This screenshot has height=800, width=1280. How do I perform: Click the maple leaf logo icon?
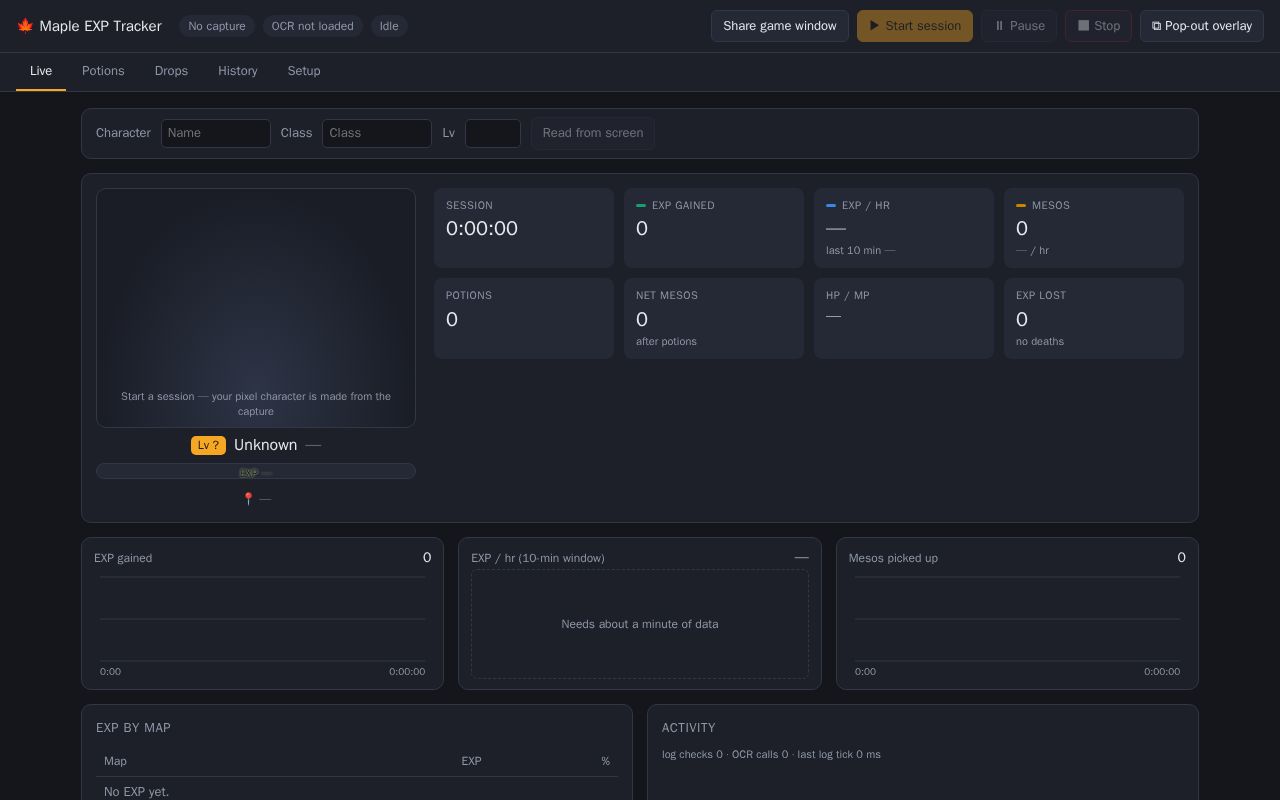pyautogui.click(x=25, y=26)
